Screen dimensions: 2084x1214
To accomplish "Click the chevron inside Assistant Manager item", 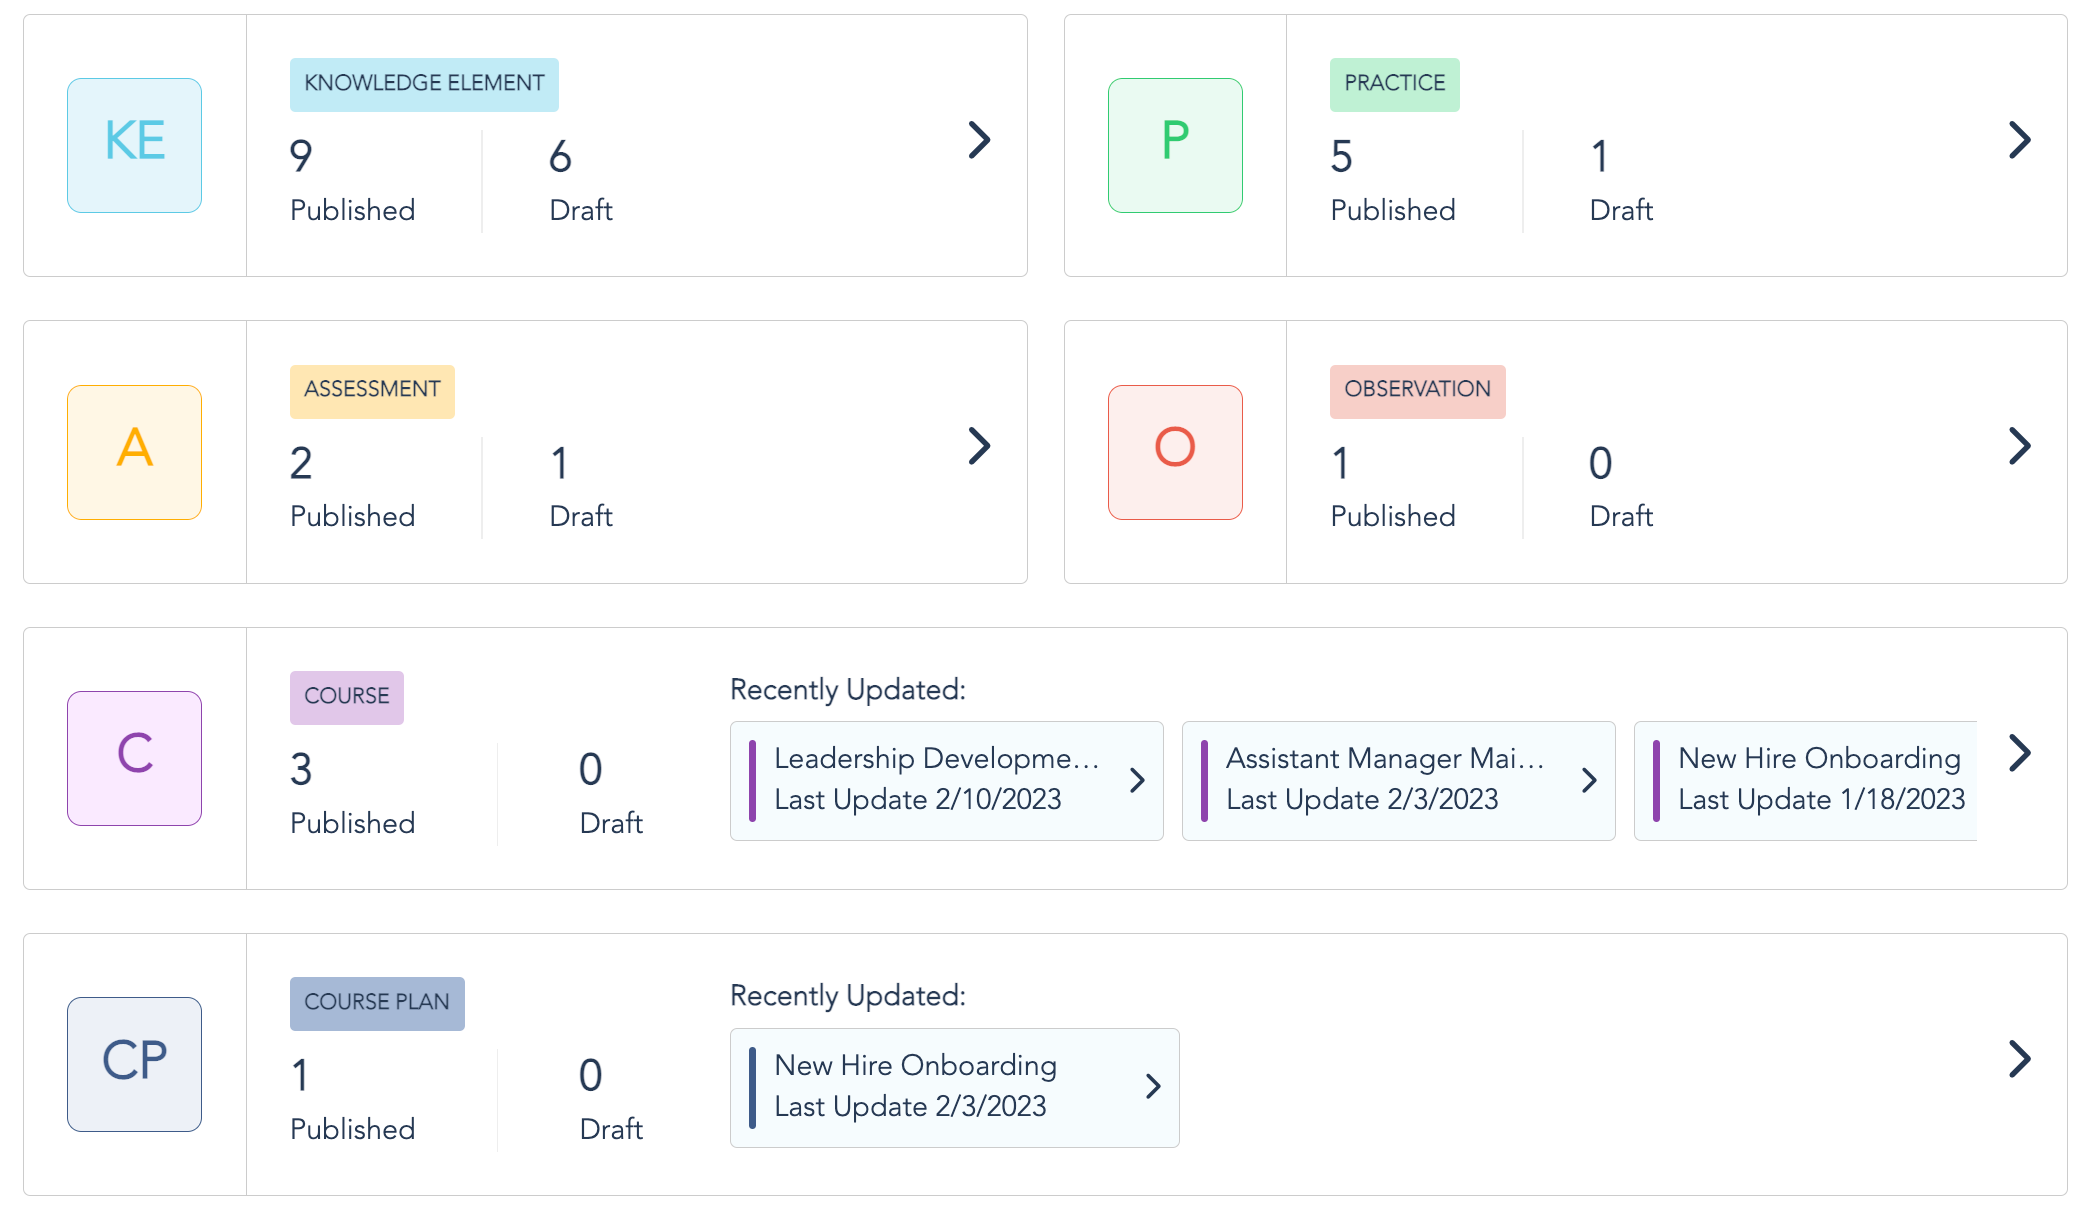I will [1588, 780].
